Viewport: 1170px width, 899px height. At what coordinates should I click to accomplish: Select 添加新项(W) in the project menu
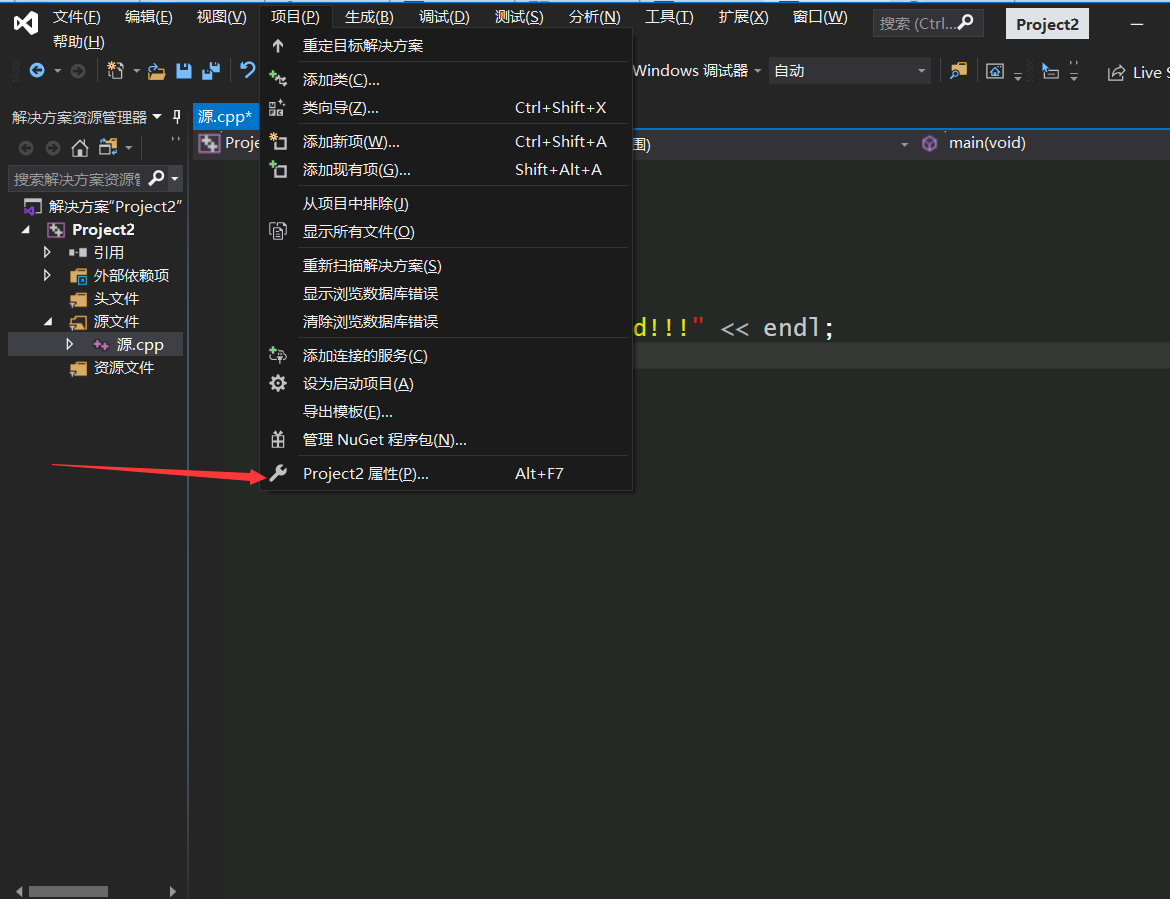click(x=351, y=142)
